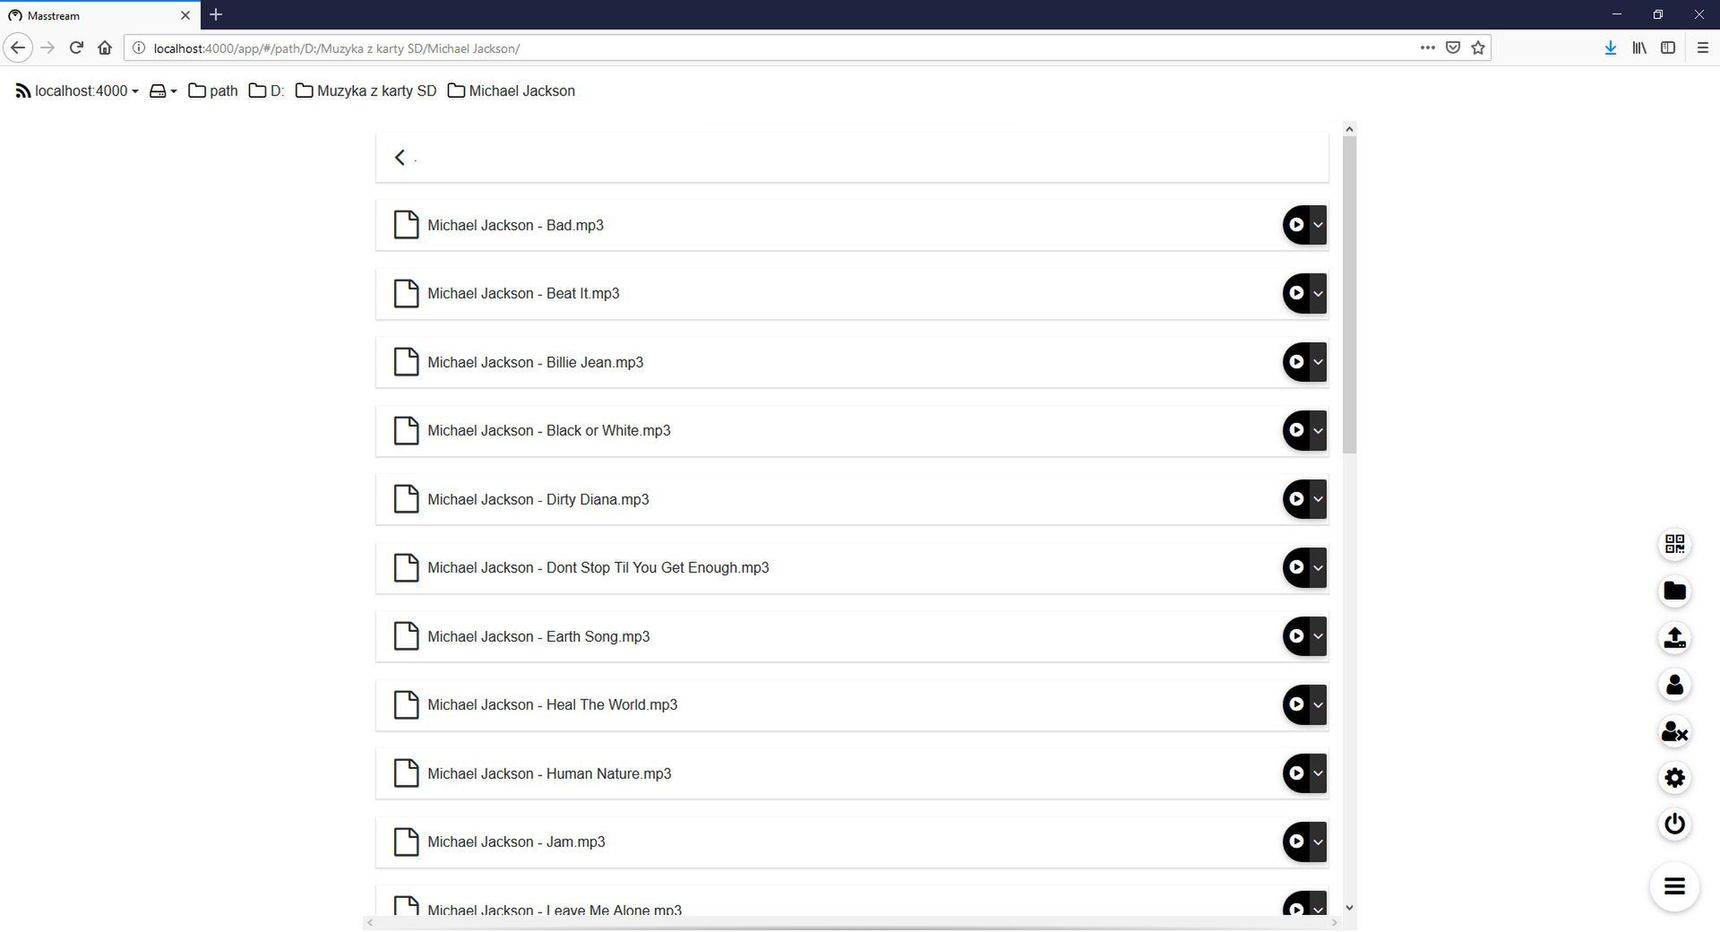Click the browser back arrow
Image resolution: width=1720 pixels, height=932 pixels.
(17, 47)
